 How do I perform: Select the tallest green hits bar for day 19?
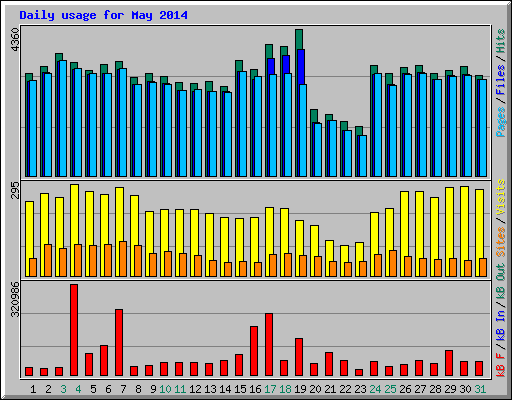(x=299, y=39)
